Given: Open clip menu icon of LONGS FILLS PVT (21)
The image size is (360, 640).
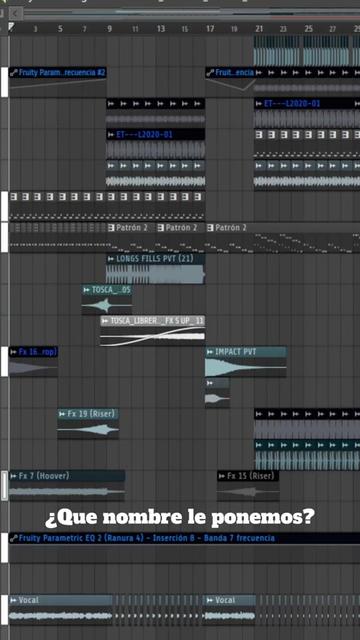Looking at the screenshot, I should pos(111,259).
